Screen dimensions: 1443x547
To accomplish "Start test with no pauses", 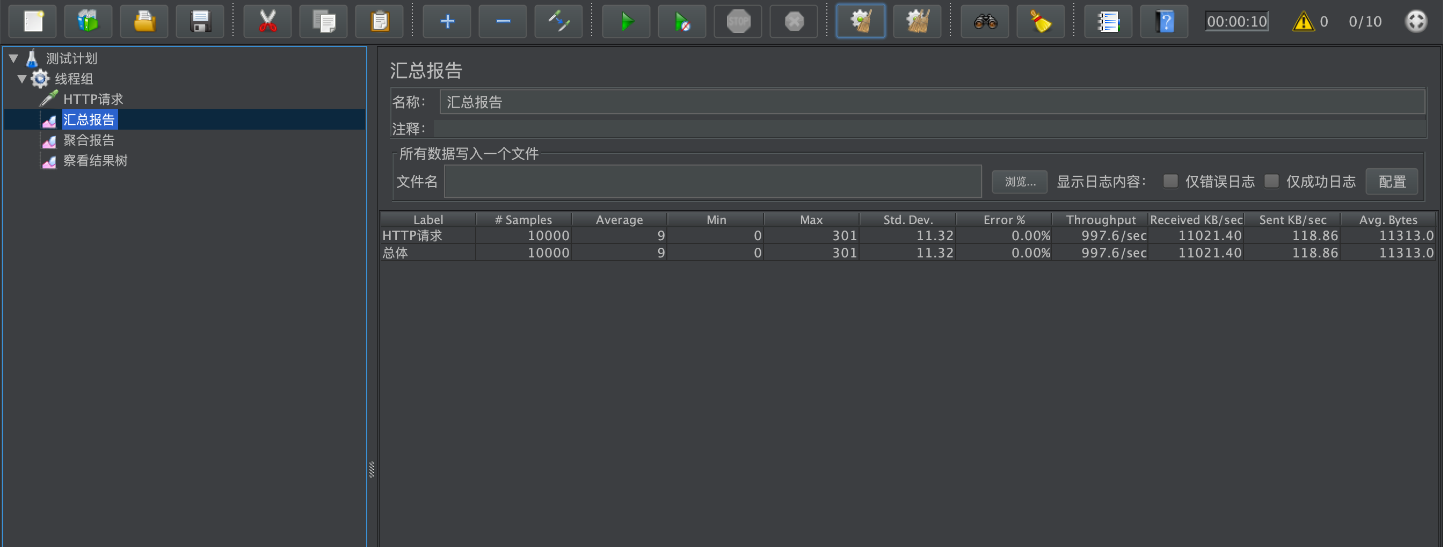I will (x=682, y=21).
